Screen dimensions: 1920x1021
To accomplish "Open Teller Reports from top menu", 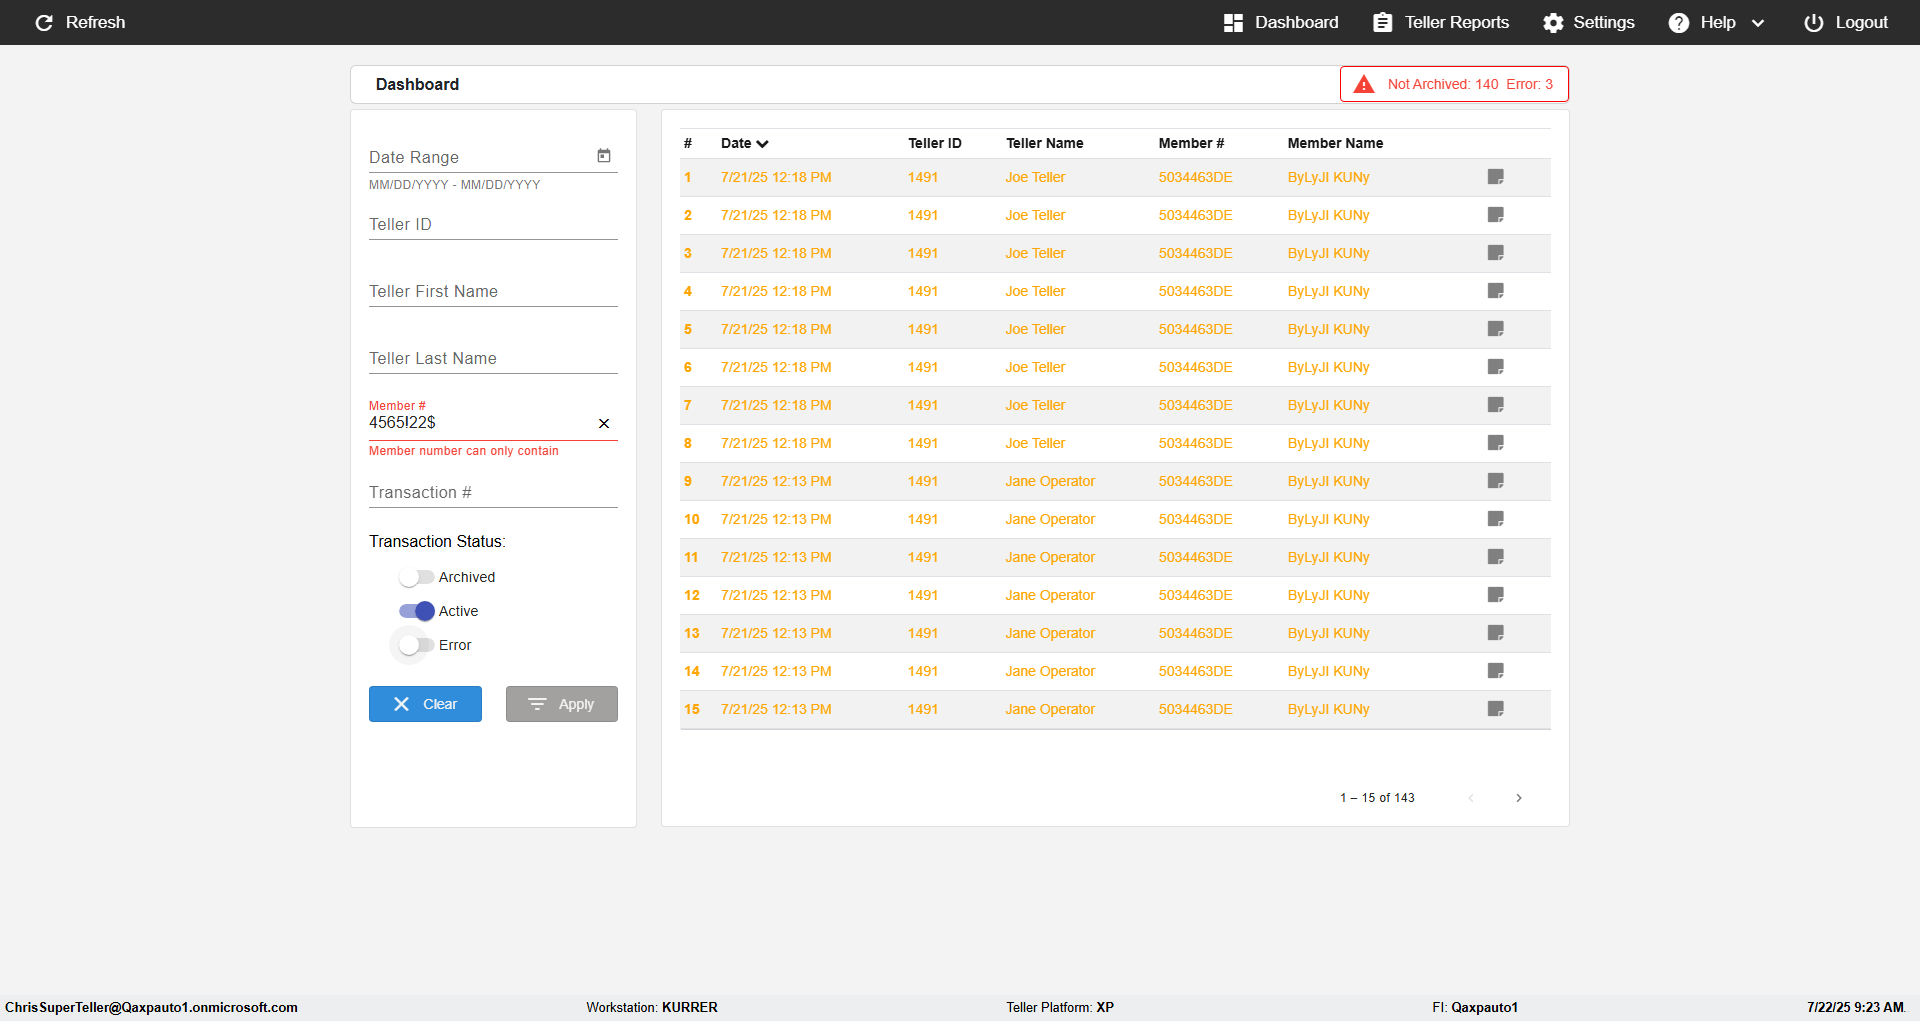I will click(x=1441, y=22).
